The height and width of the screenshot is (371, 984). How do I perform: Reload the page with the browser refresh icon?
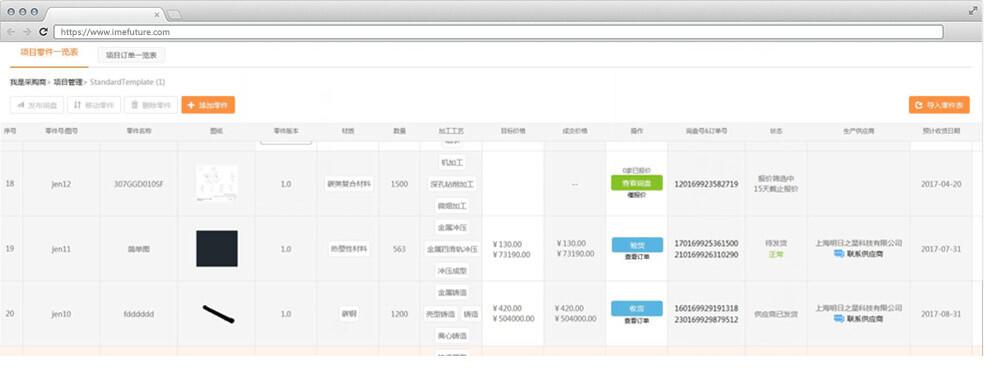[43, 31]
